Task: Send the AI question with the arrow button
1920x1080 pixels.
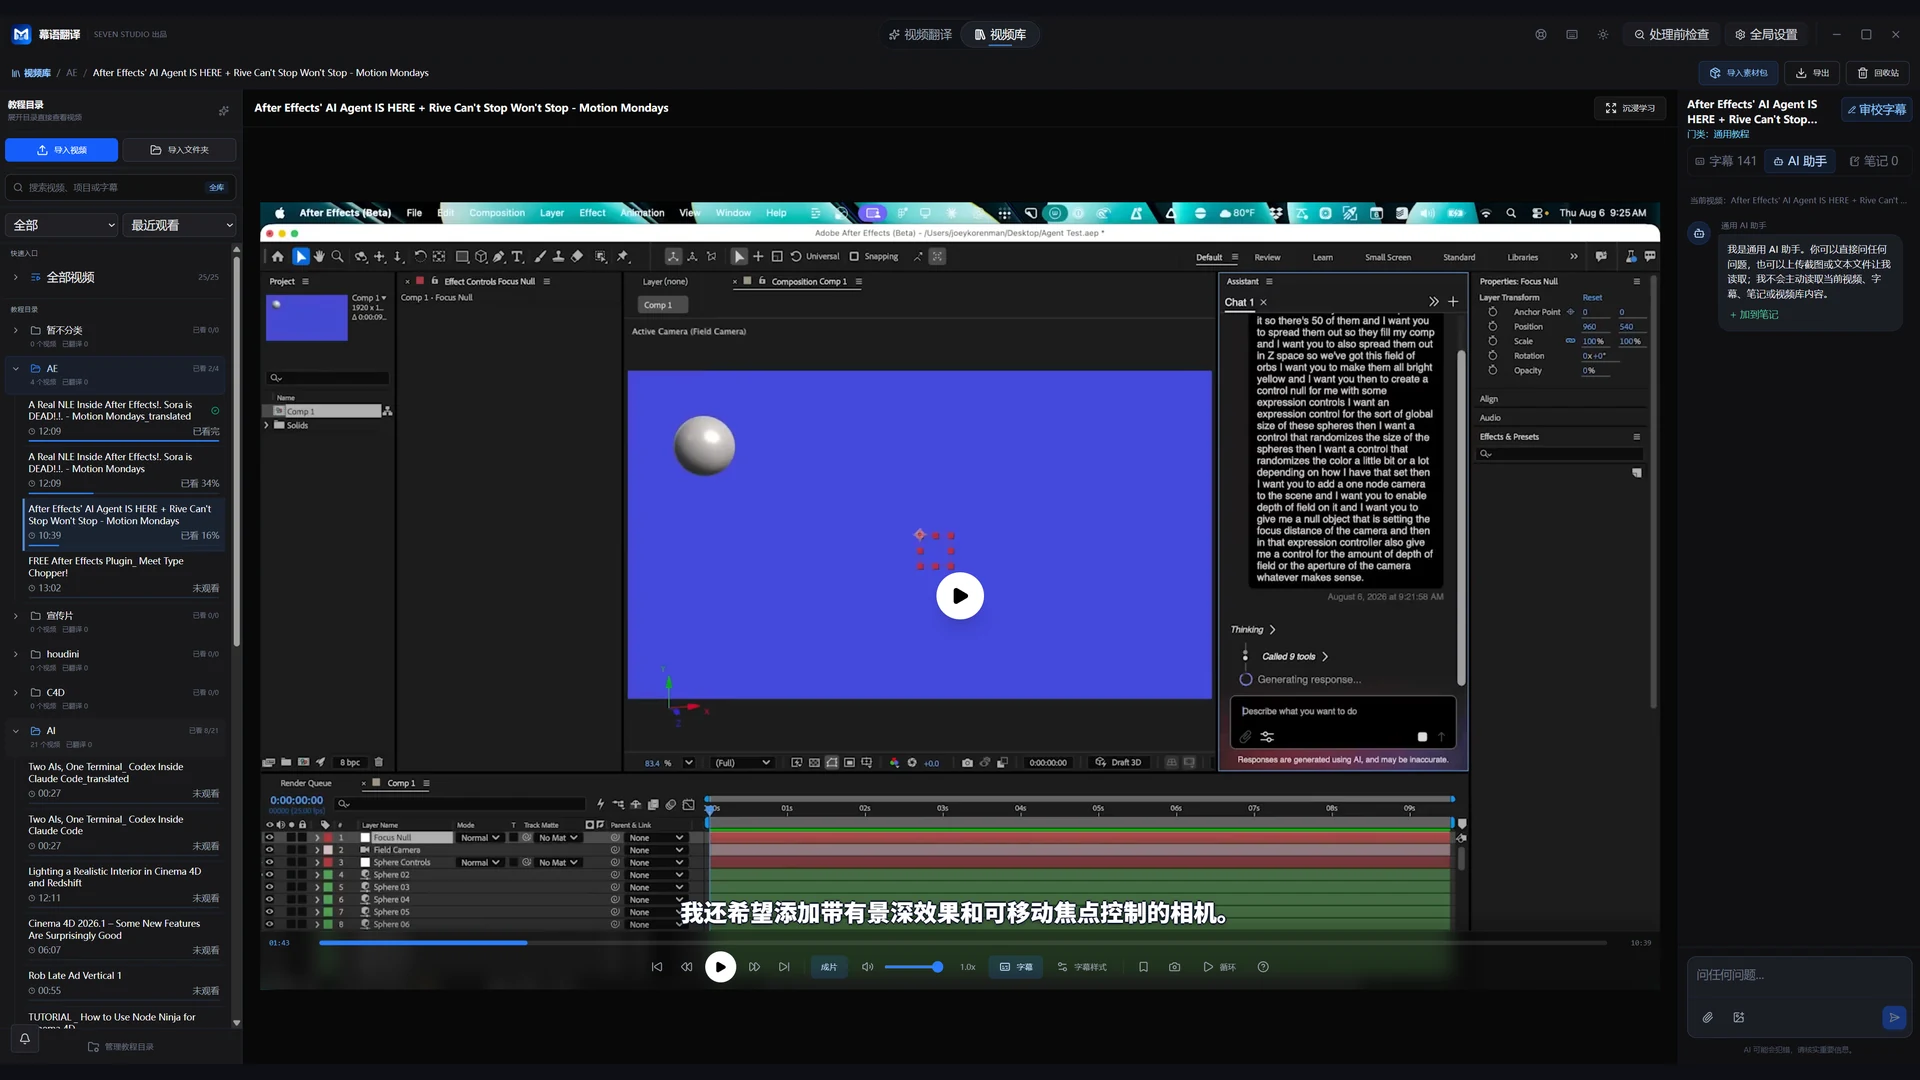Action: (x=1894, y=1018)
